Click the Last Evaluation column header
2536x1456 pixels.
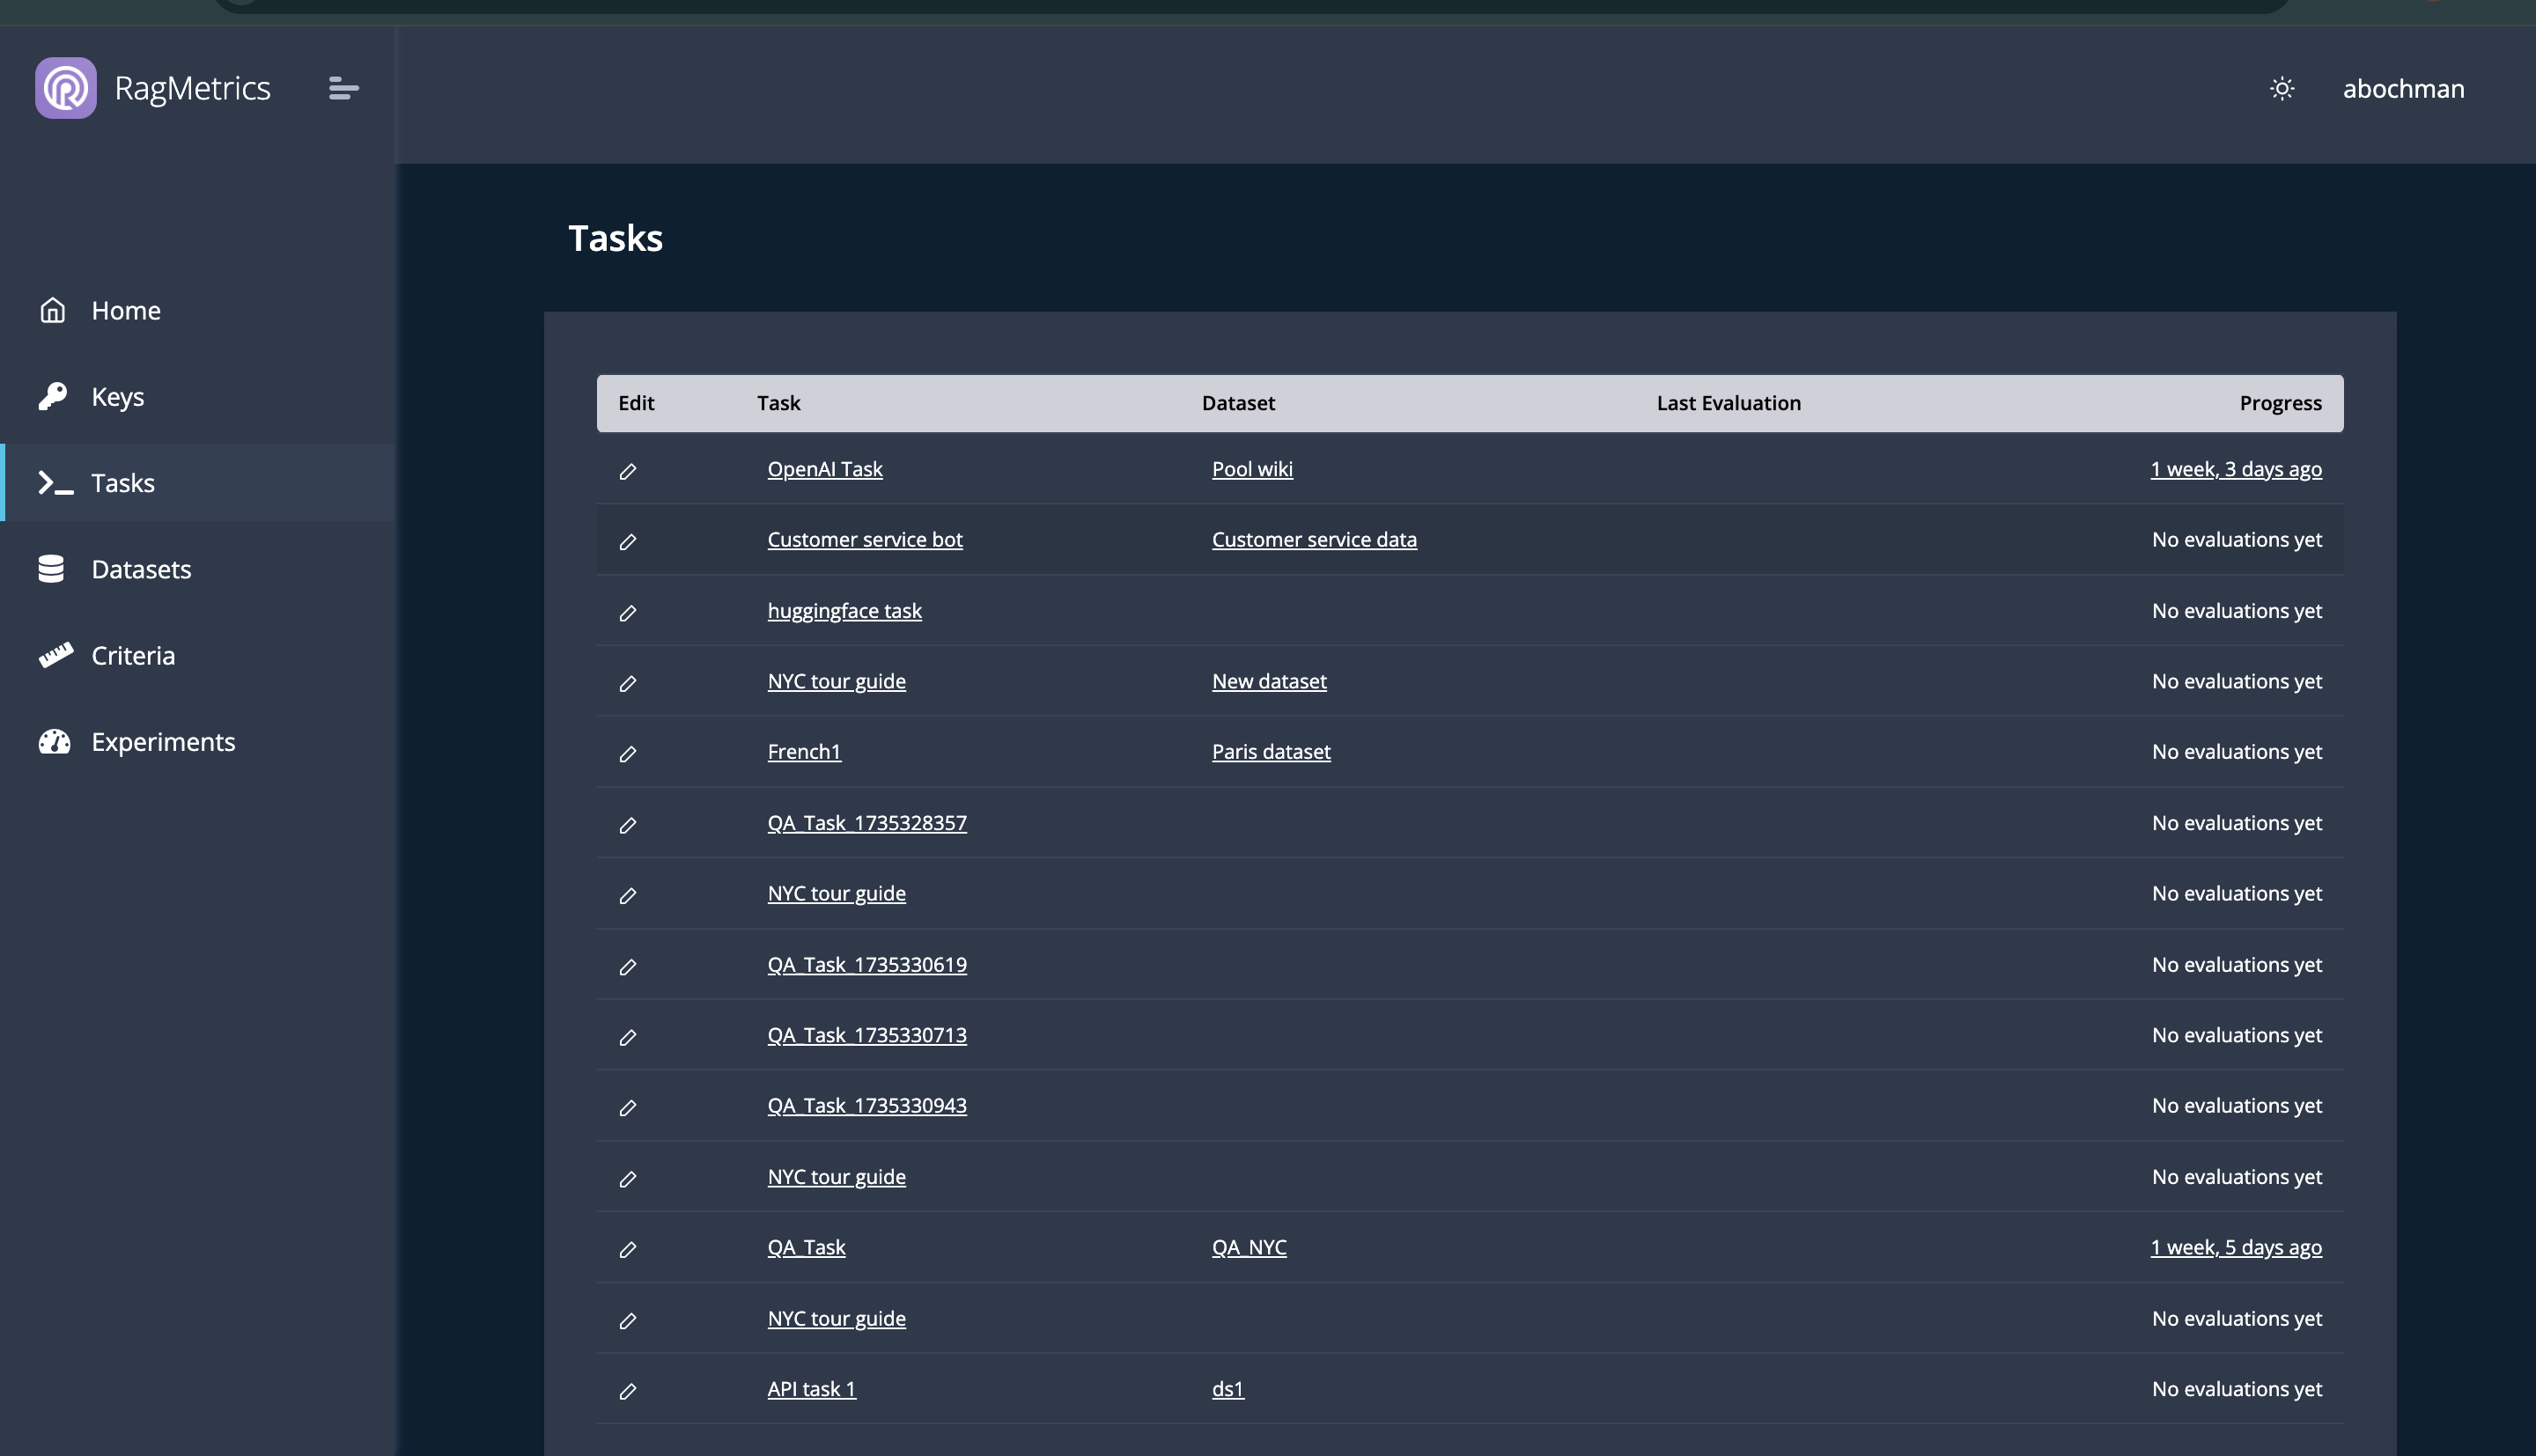1728,403
